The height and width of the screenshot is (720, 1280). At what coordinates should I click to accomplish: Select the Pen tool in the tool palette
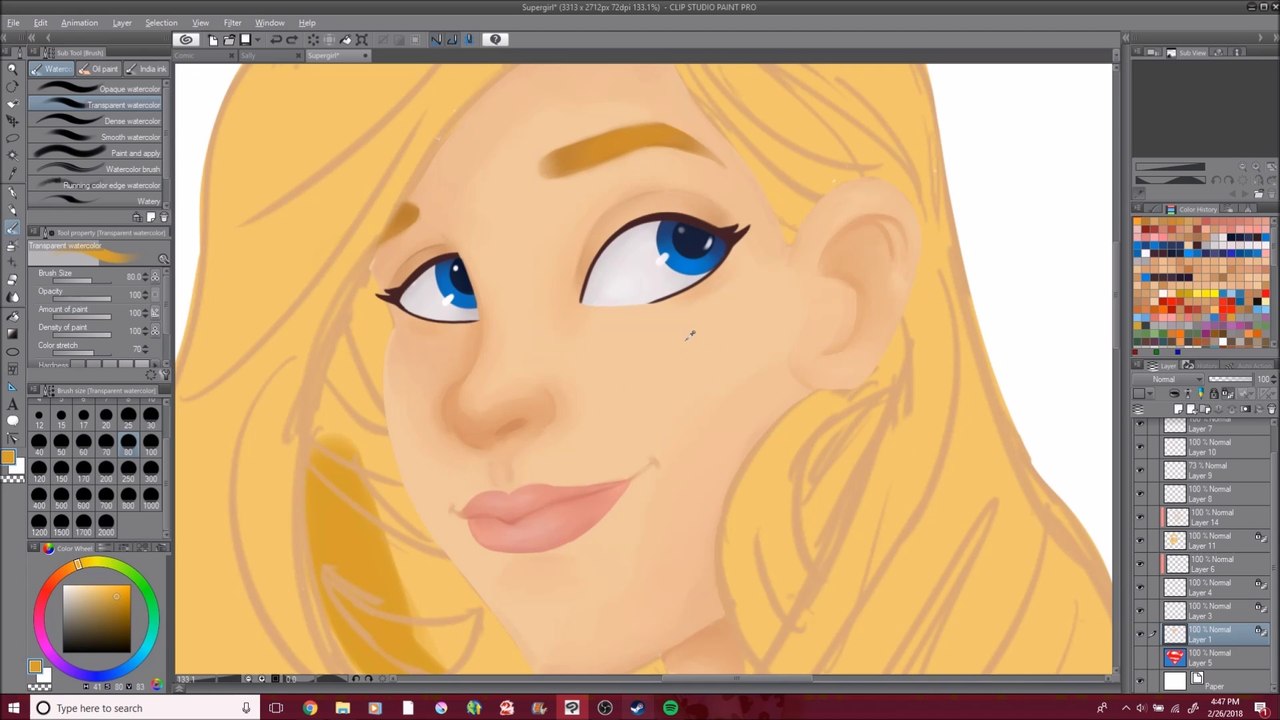coord(12,192)
